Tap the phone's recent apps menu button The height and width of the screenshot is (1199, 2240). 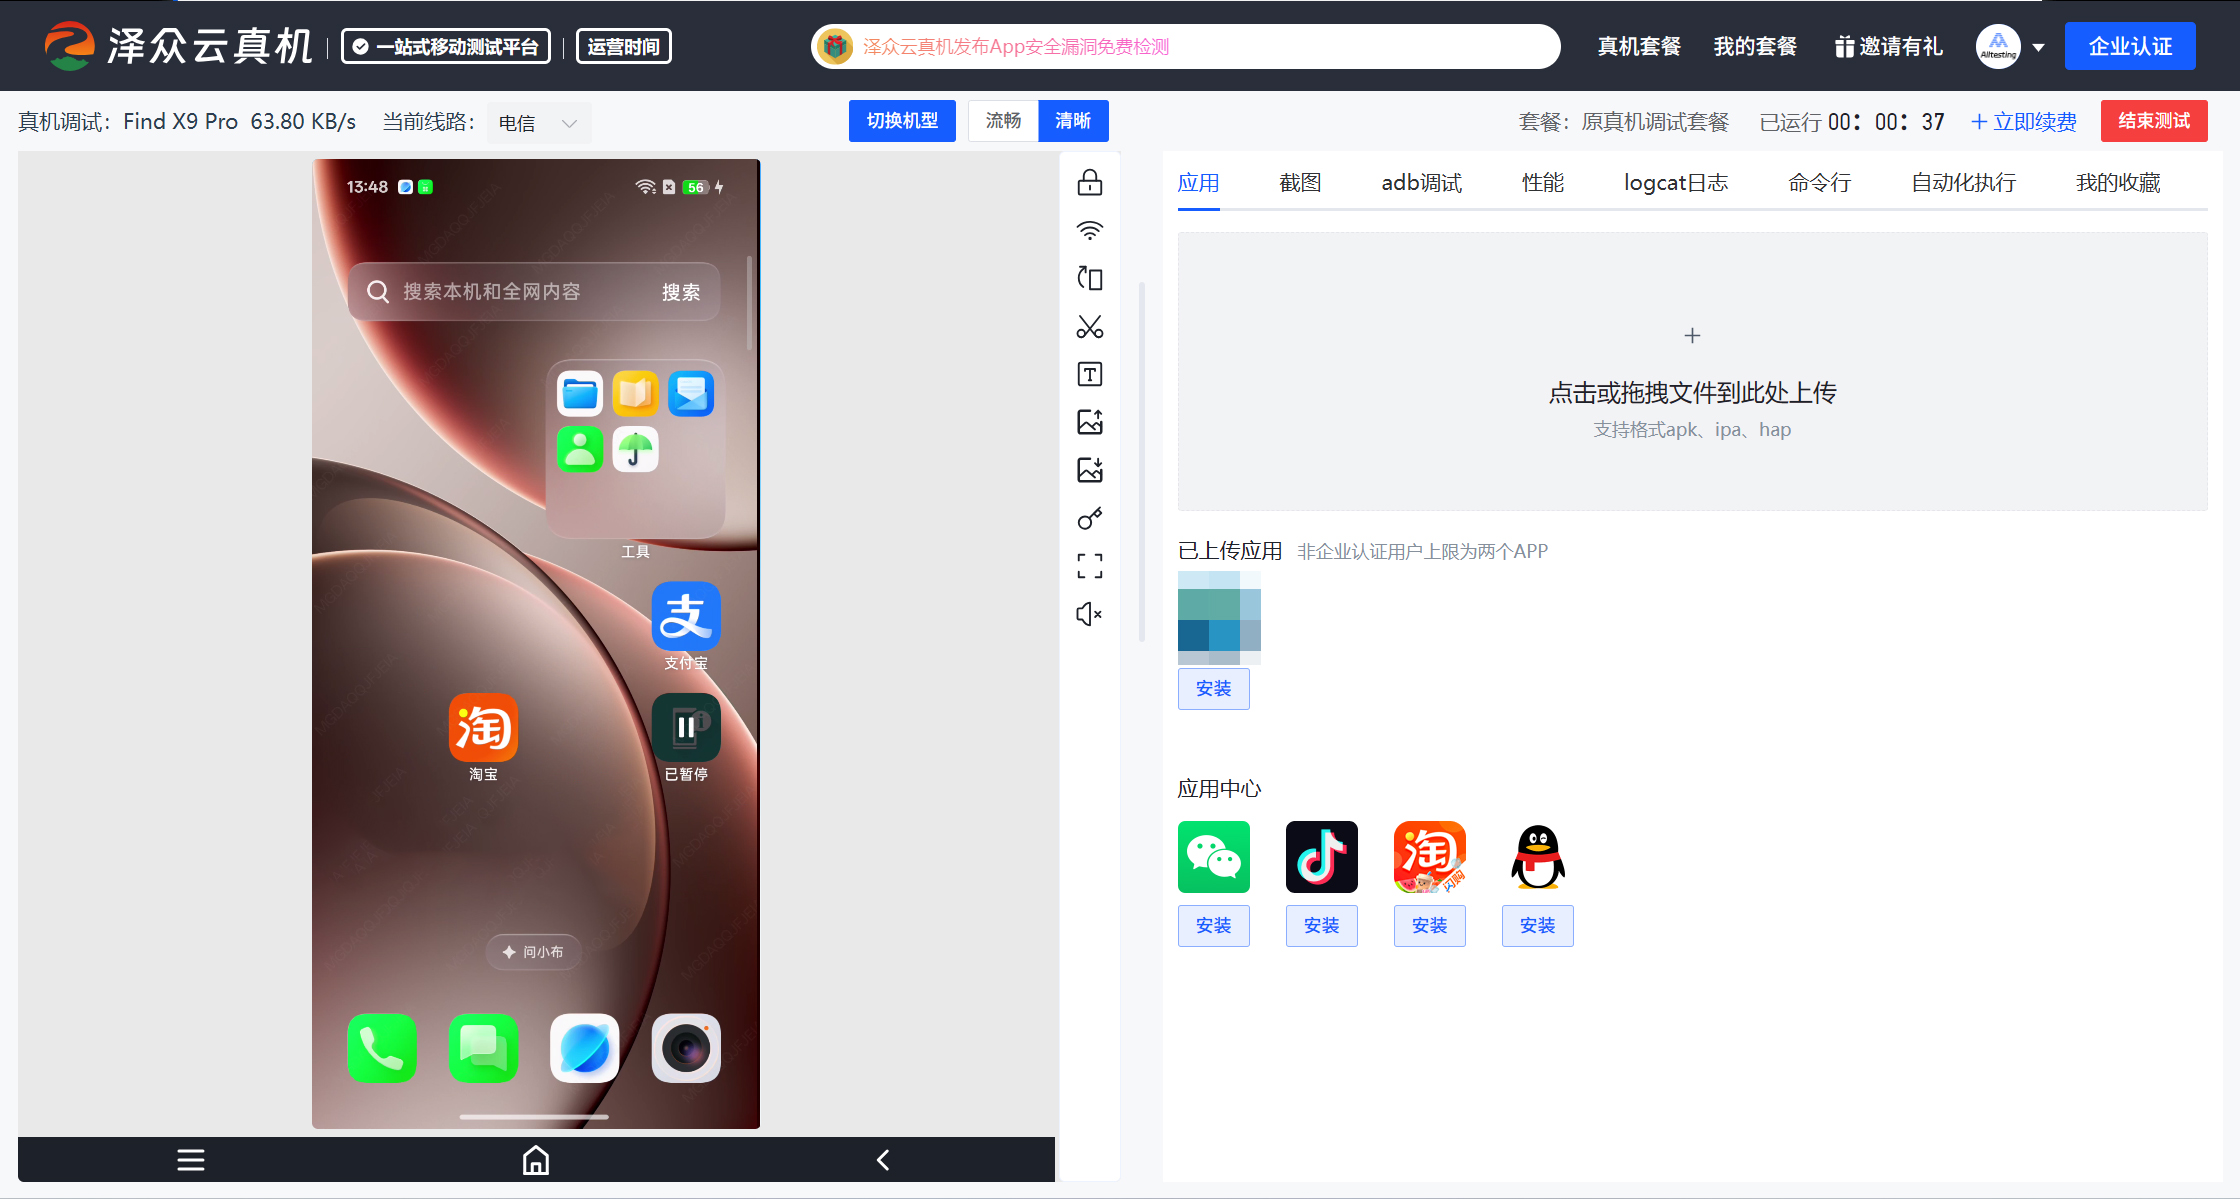point(191,1160)
